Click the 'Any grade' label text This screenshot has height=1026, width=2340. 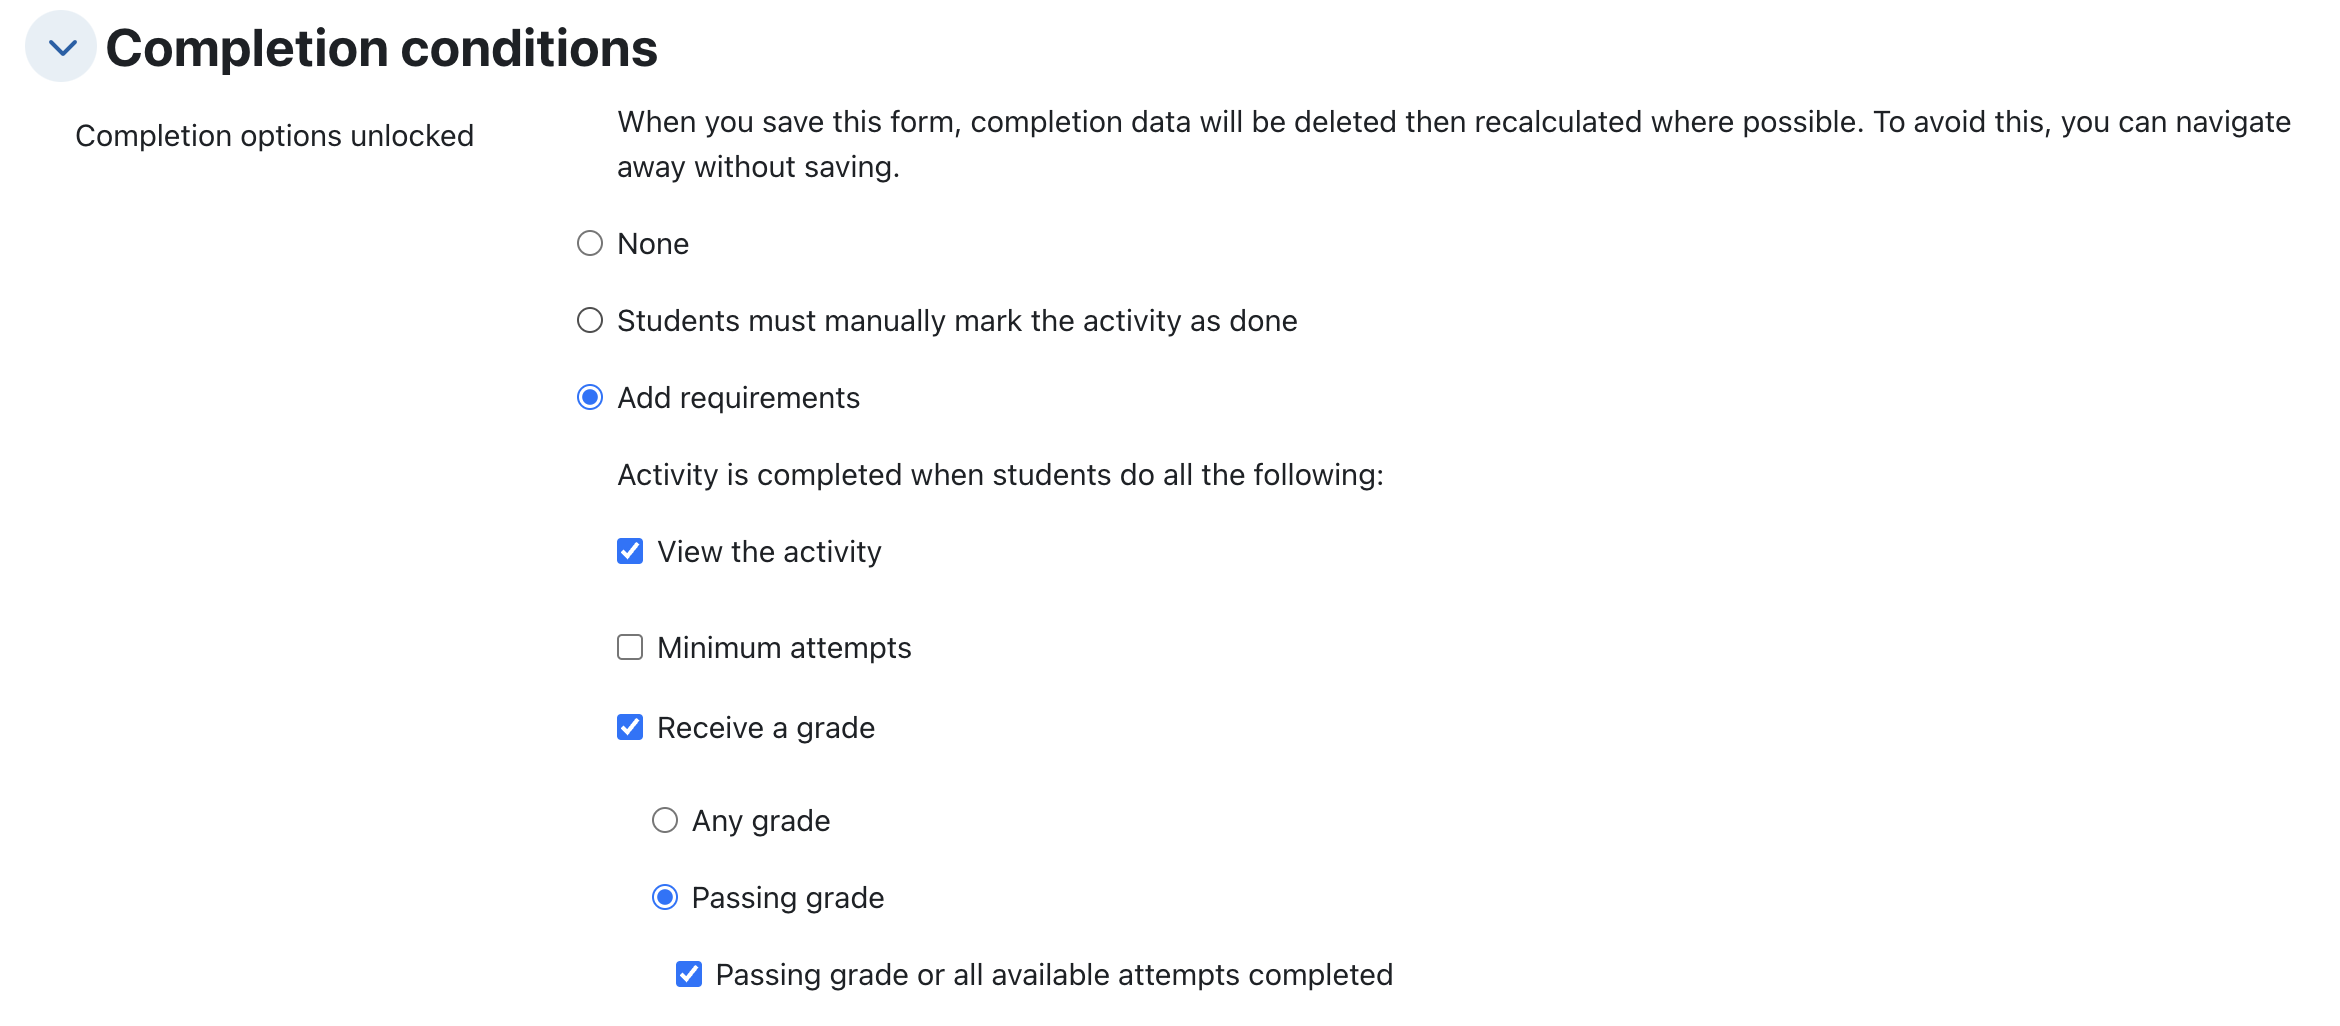click(x=761, y=821)
